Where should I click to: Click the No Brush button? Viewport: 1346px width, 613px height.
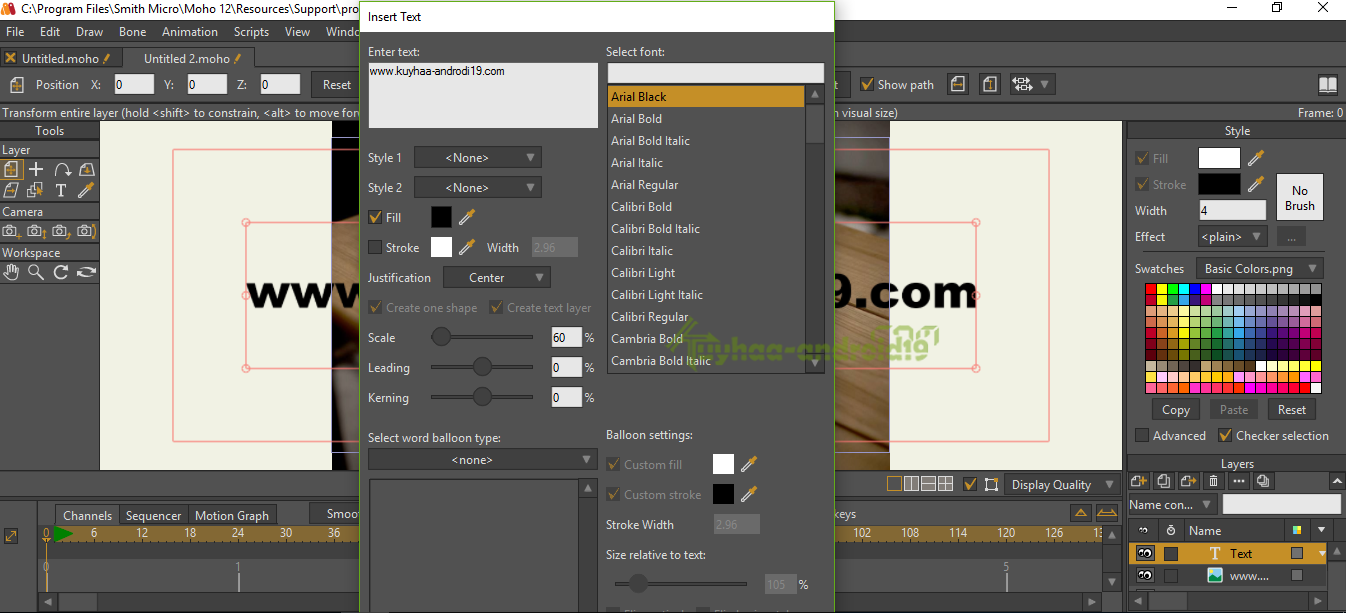(x=1300, y=197)
